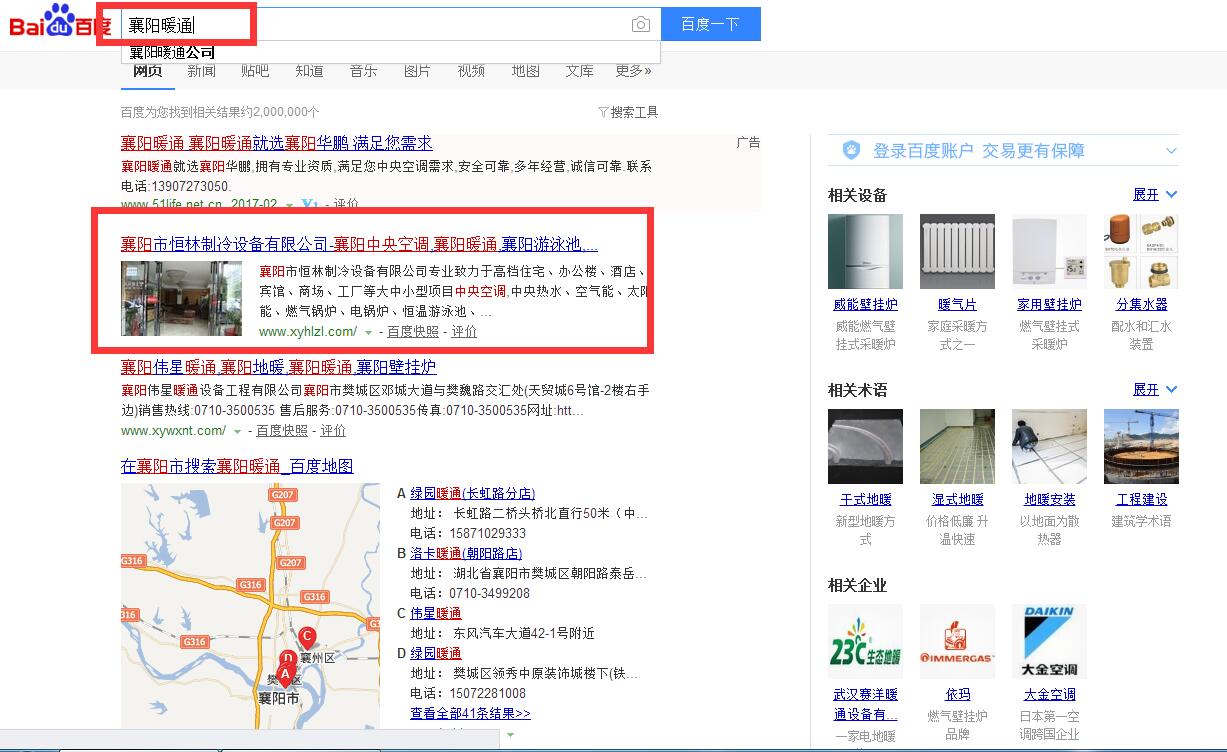The width and height of the screenshot is (1227, 752).
Task: Expand the 相关设备 section with 展开
Action: coord(1155,194)
